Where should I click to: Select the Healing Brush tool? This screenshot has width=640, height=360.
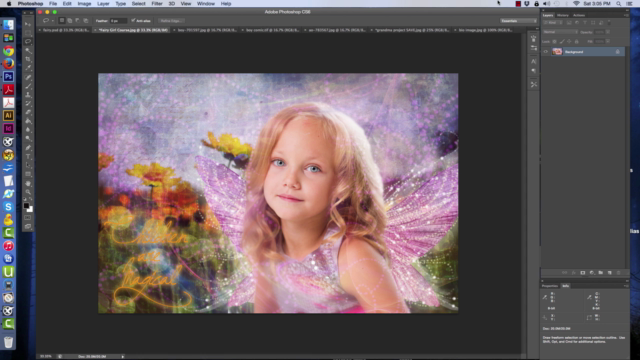pyautogui.click(x=28, y=77)
